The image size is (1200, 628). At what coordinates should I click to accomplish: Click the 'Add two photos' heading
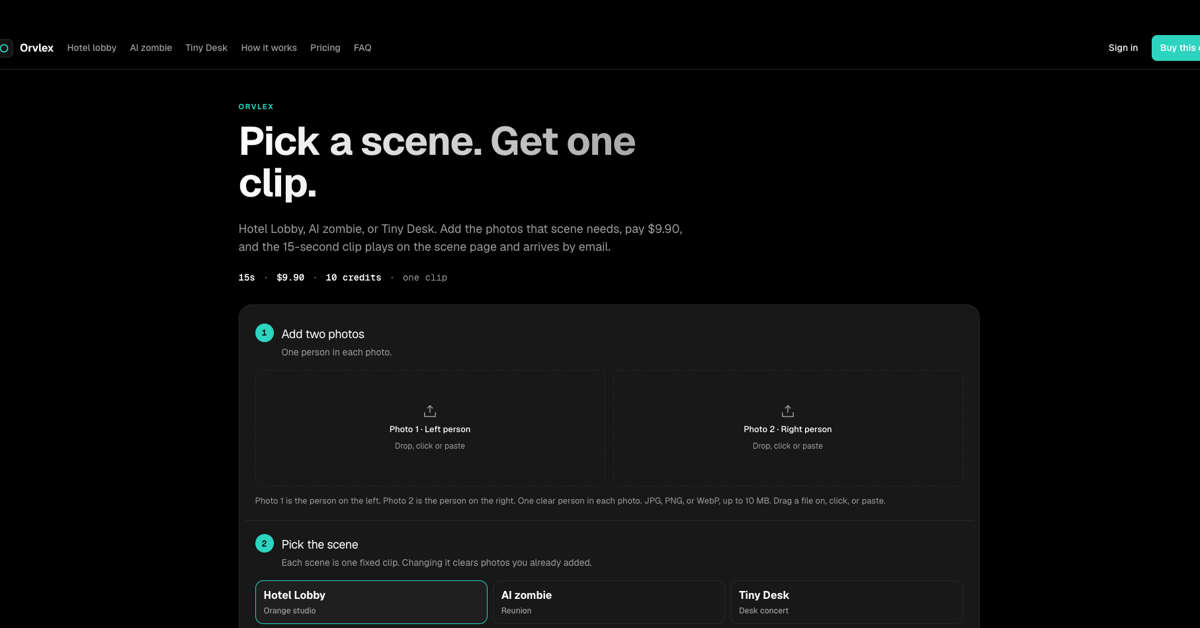pyautogui.click(x=323, y=334)
